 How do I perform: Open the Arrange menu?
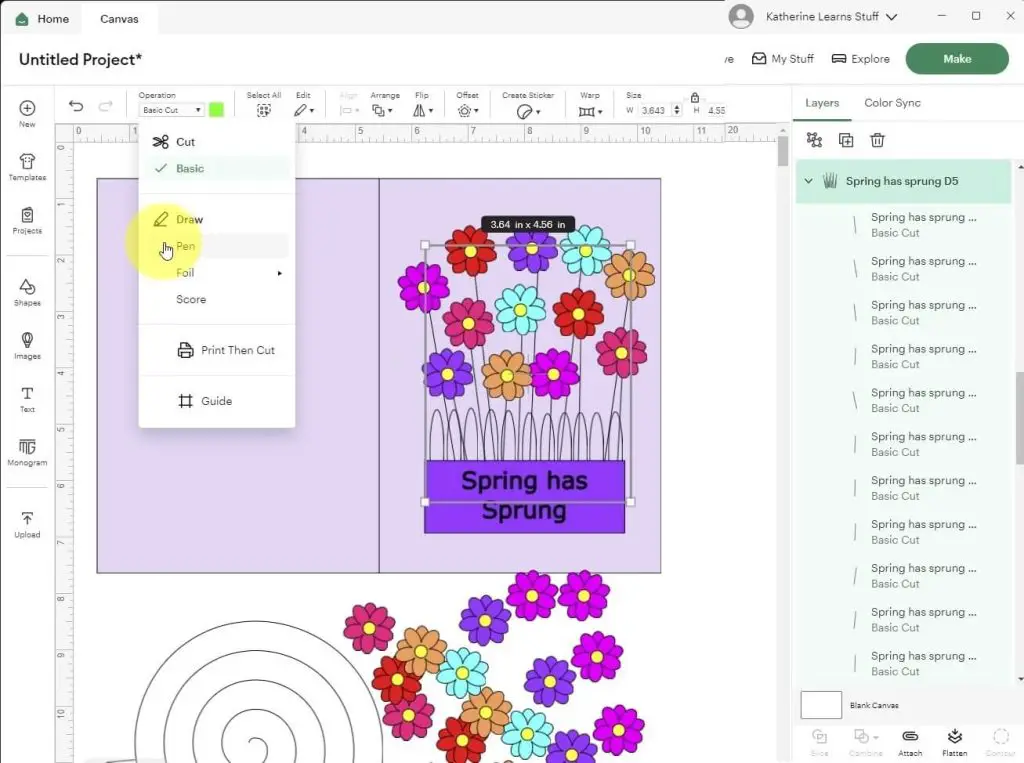tap(382, 110)
